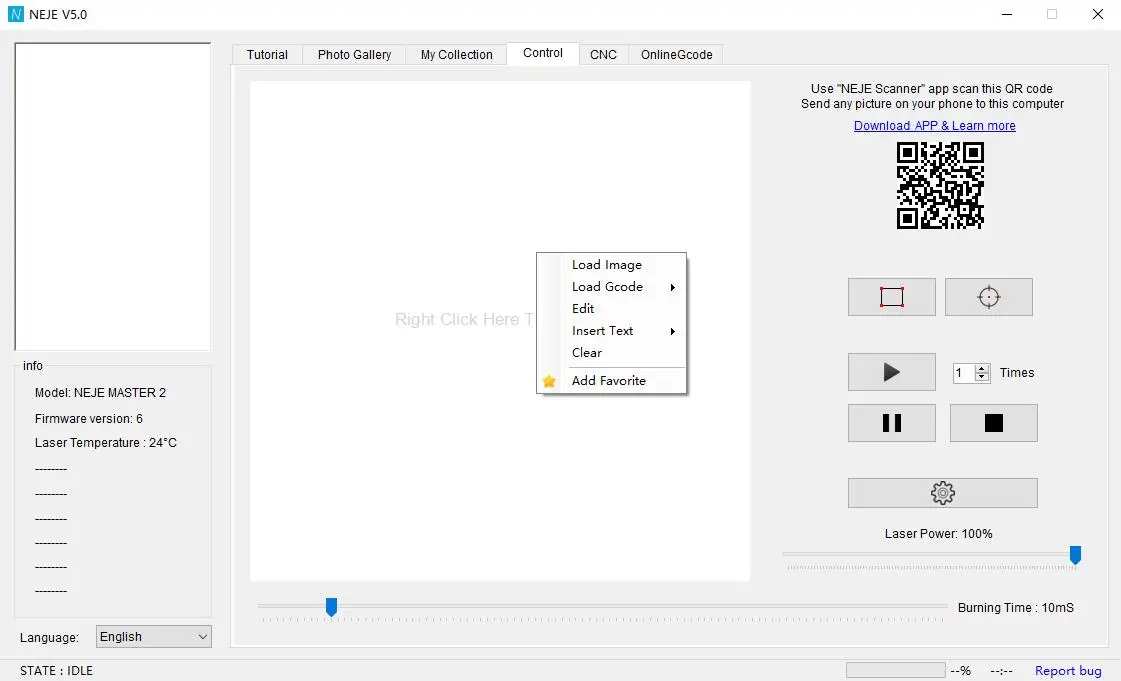This screenshot has height=681, width=1121.
Task: Switch to the My Collection tab
Action: [456, 55]
